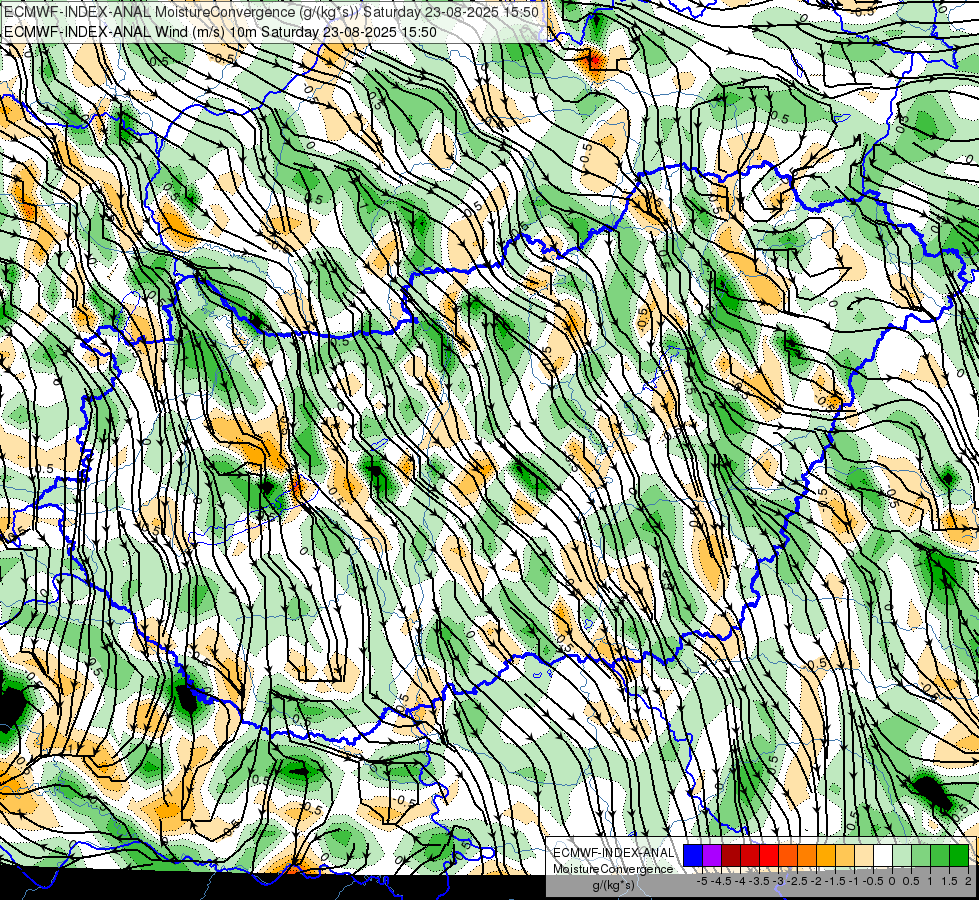This screenshot has height=900, width=979.
Task: Click the legend label MoistureConvergence
Action: point(613,869)
